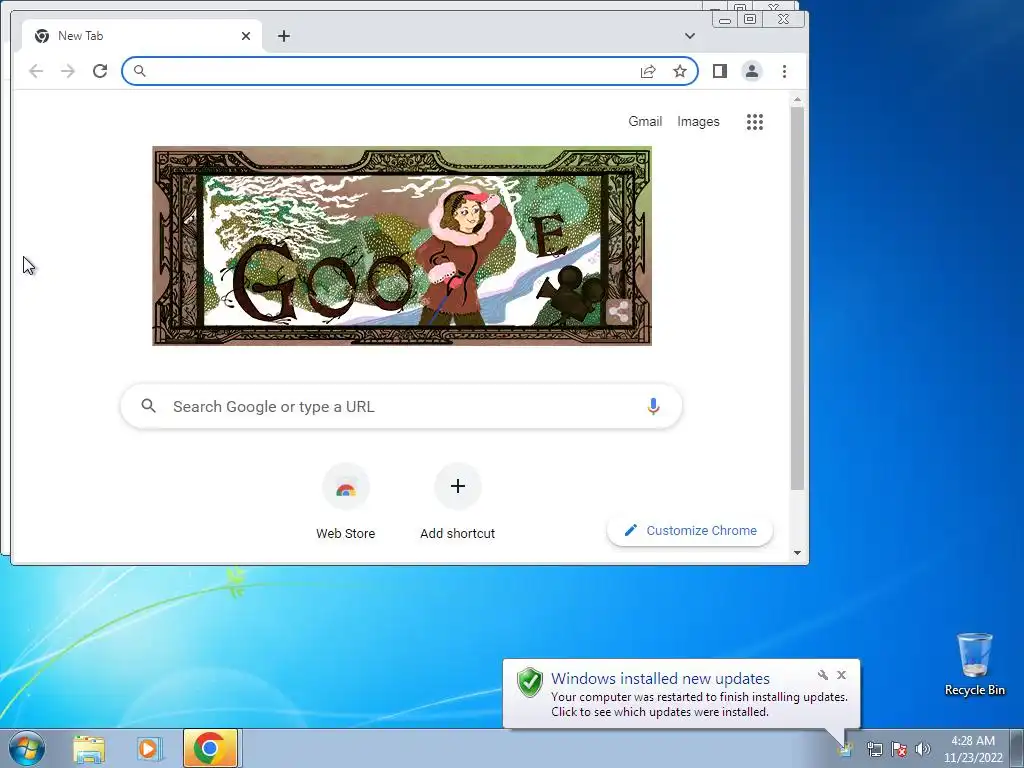Click the taskbar clock showing 4:28 AM

(x=972, y=749)
